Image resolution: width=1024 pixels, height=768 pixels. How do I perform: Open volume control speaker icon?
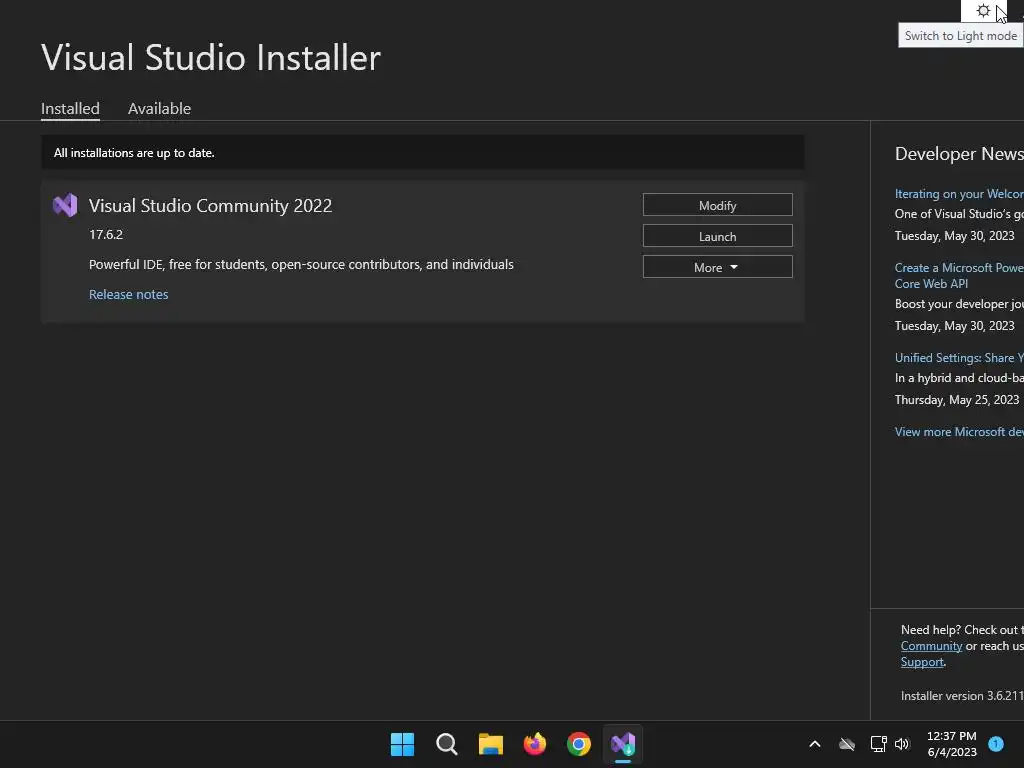[902, 744]
